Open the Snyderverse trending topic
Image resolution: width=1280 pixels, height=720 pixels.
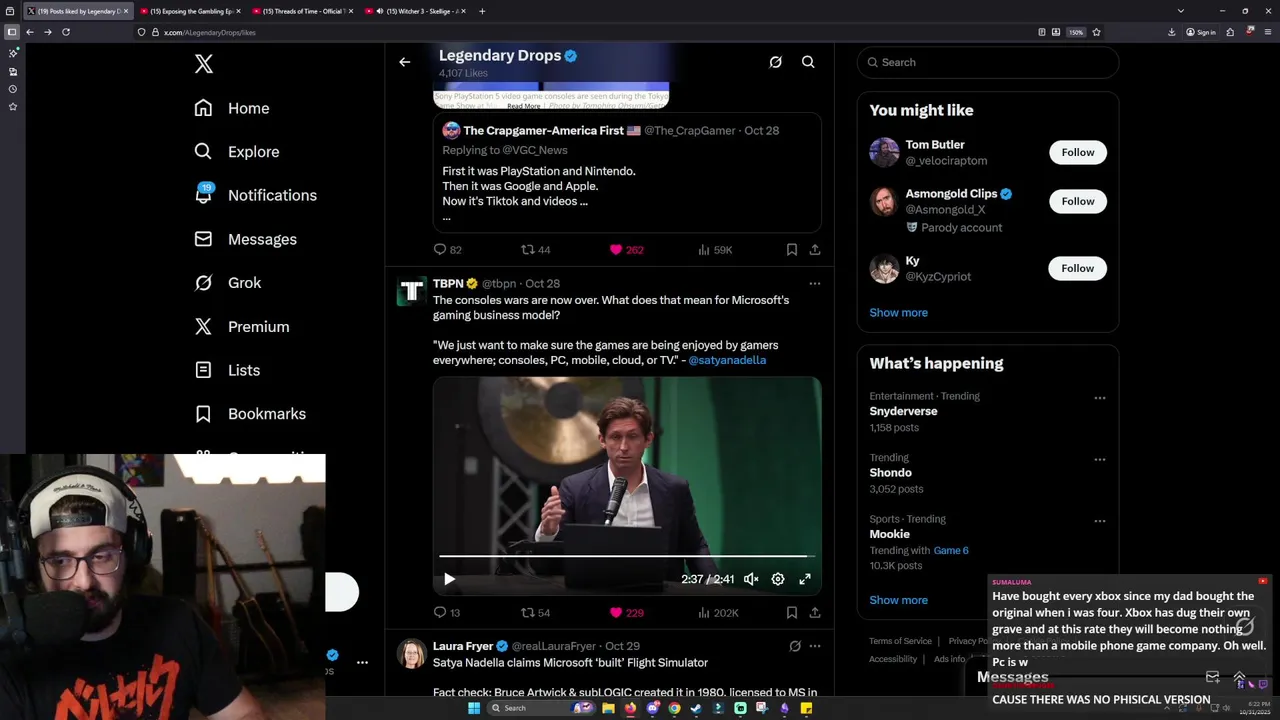pos(903,411)
